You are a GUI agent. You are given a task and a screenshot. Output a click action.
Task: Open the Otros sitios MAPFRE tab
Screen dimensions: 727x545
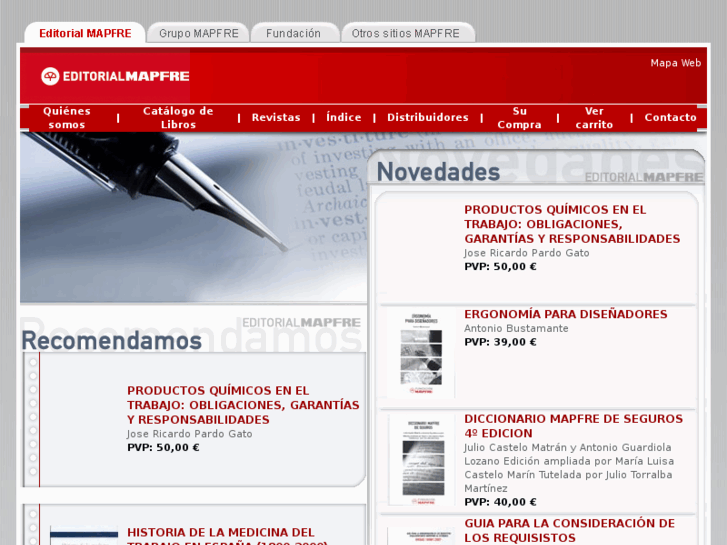click(x=405, y=33)
